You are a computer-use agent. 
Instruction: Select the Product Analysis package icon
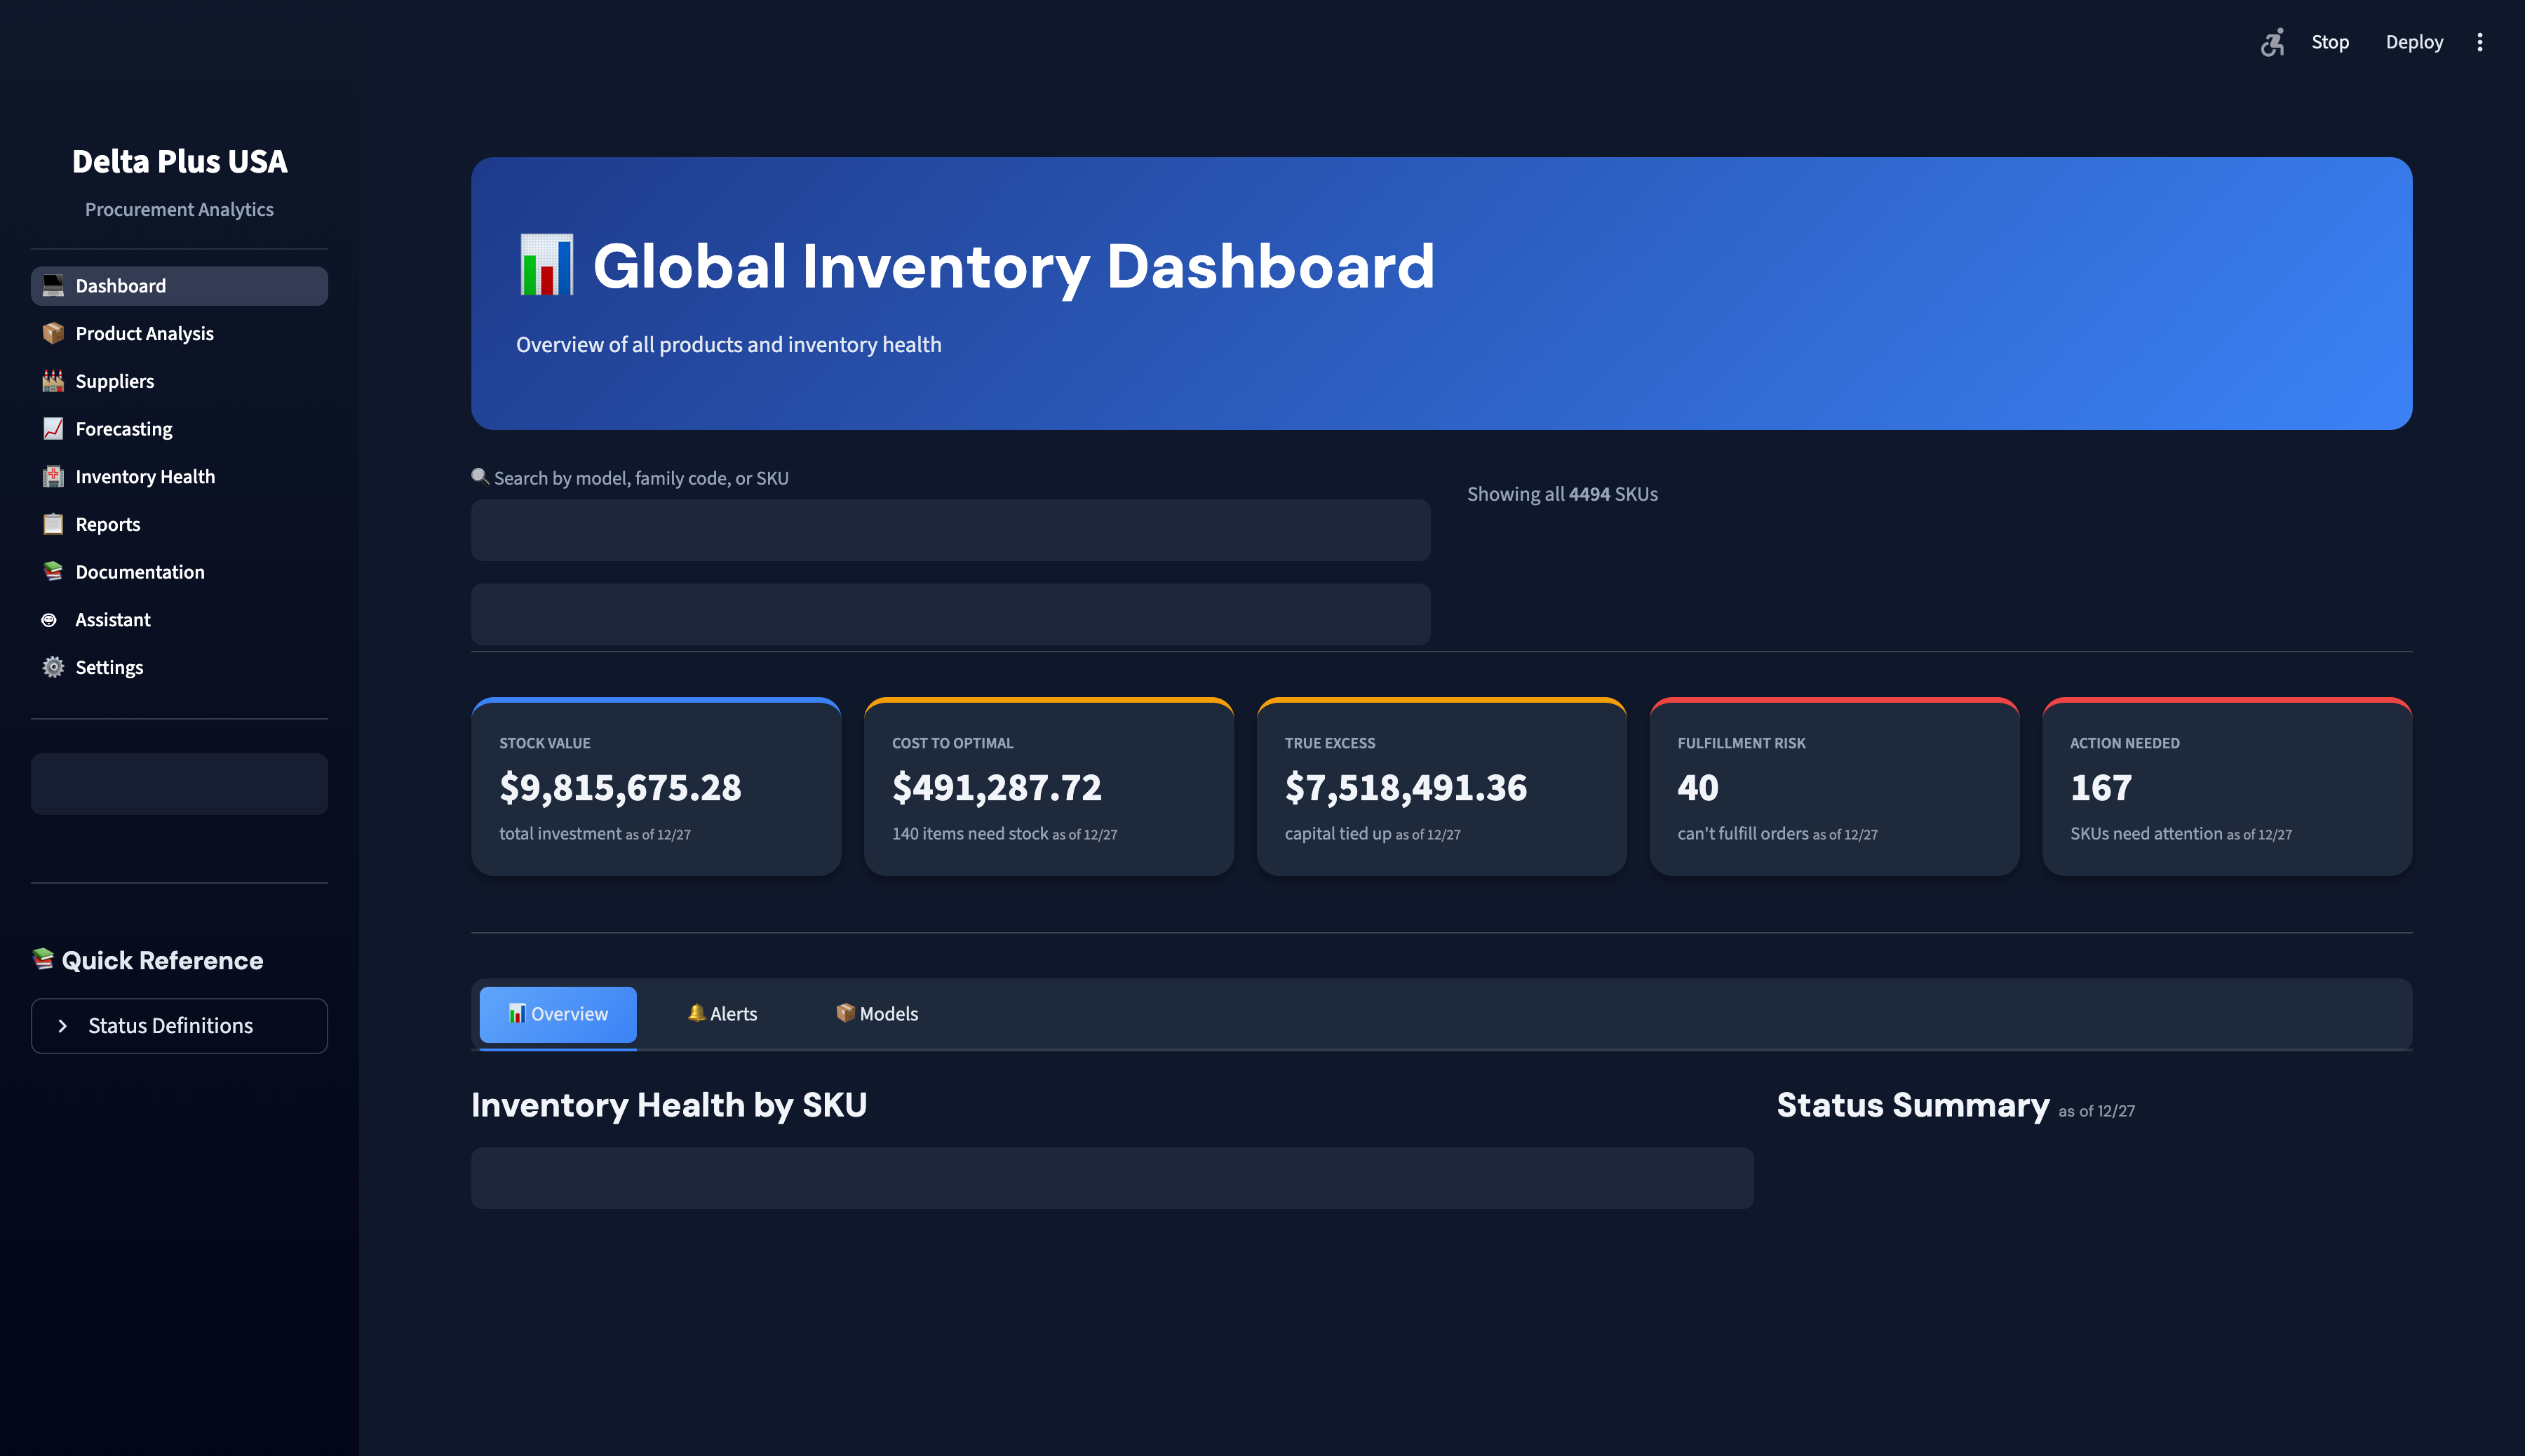point(52,333)
